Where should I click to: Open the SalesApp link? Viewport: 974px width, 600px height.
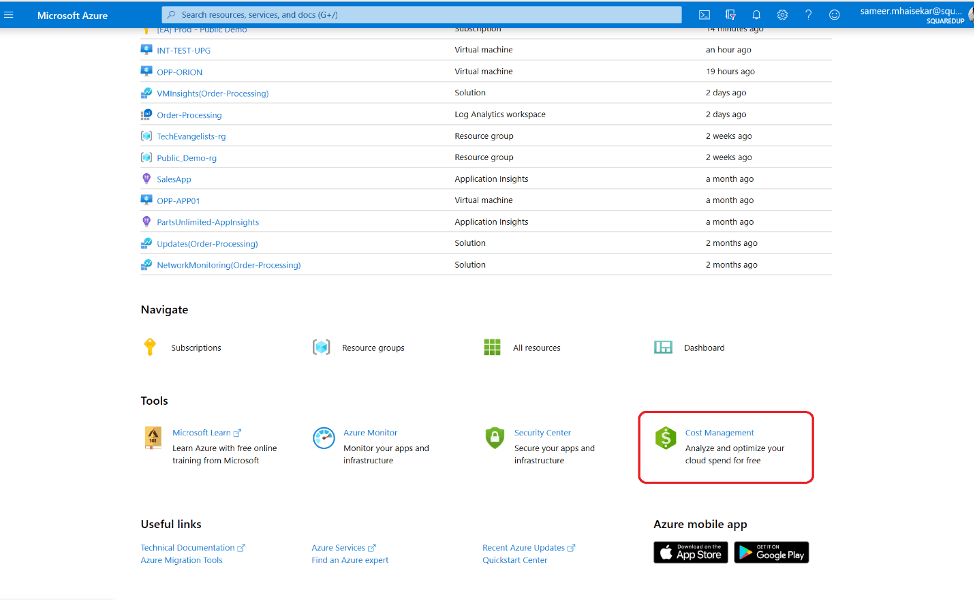[x=174, y=180]
